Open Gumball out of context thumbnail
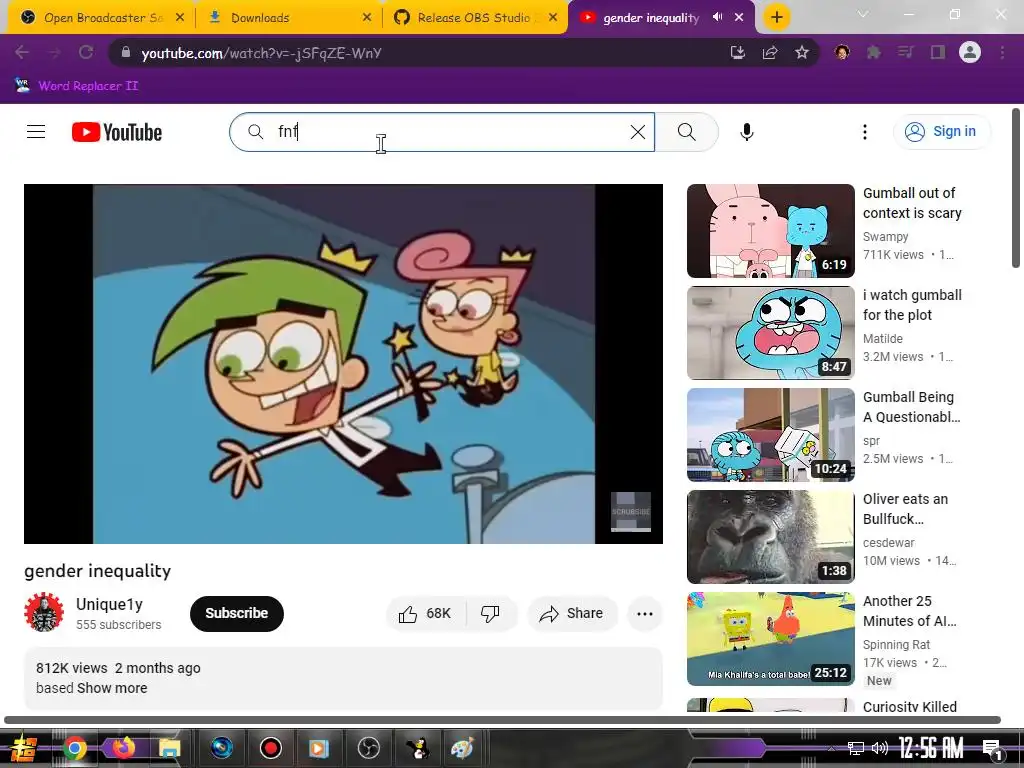1024x768 pixels. coord(771,231)
